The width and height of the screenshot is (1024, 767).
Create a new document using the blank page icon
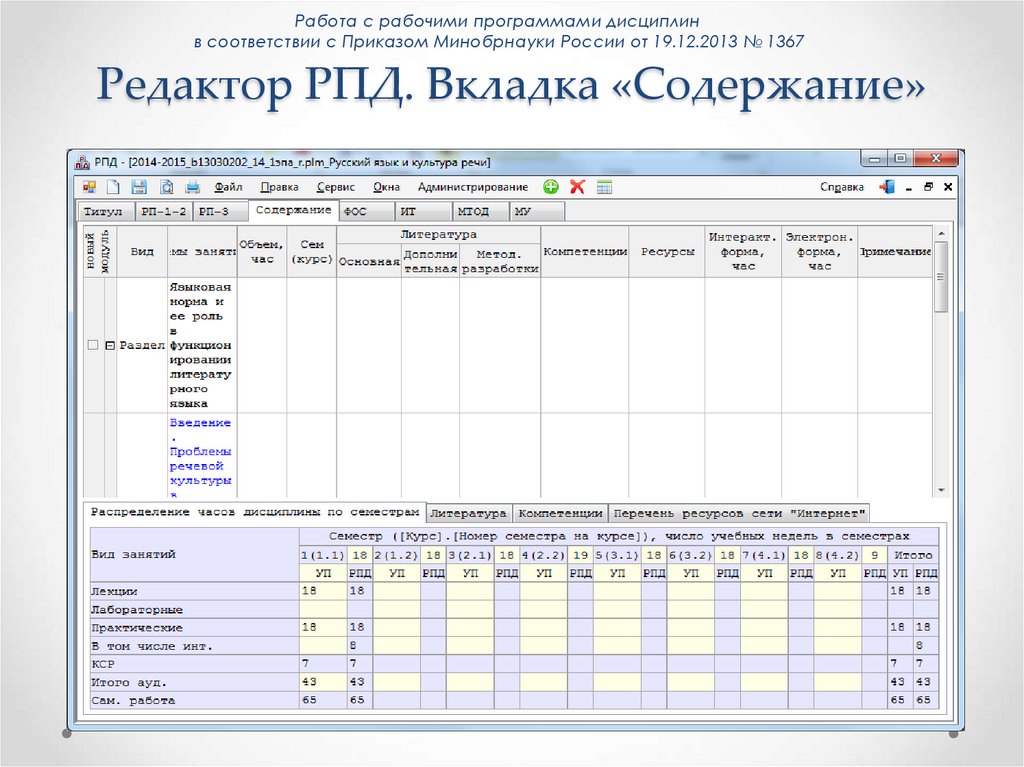coord(113,187)
